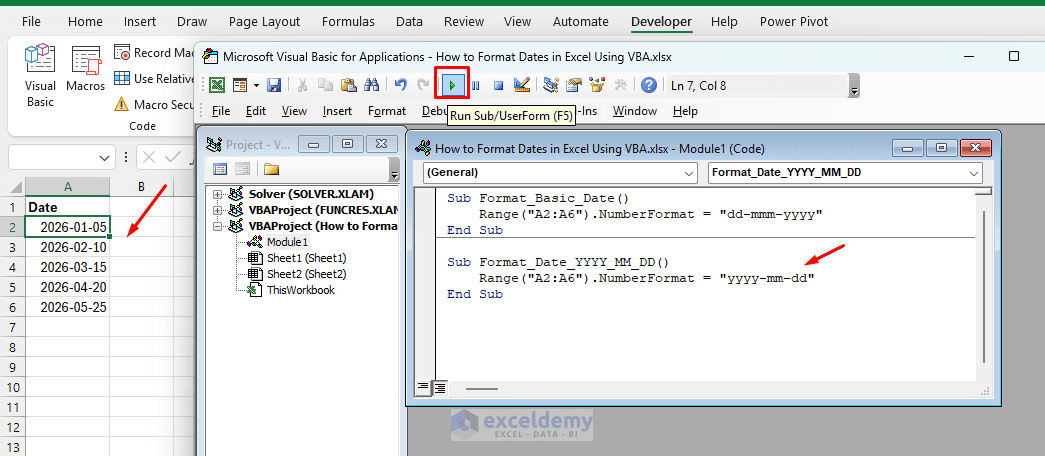The image size is (1045, 456).
Task: Click the Redo arrow in VBA toolbar
Action: click(423, 85)
